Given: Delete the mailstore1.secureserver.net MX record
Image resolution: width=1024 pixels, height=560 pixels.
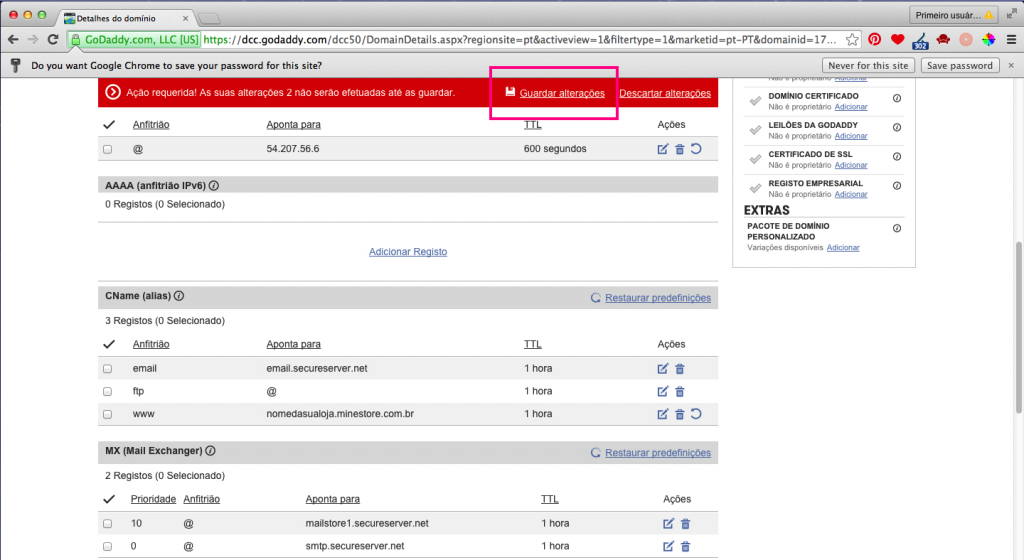Looking at the screenshot, I should (685, 523).
